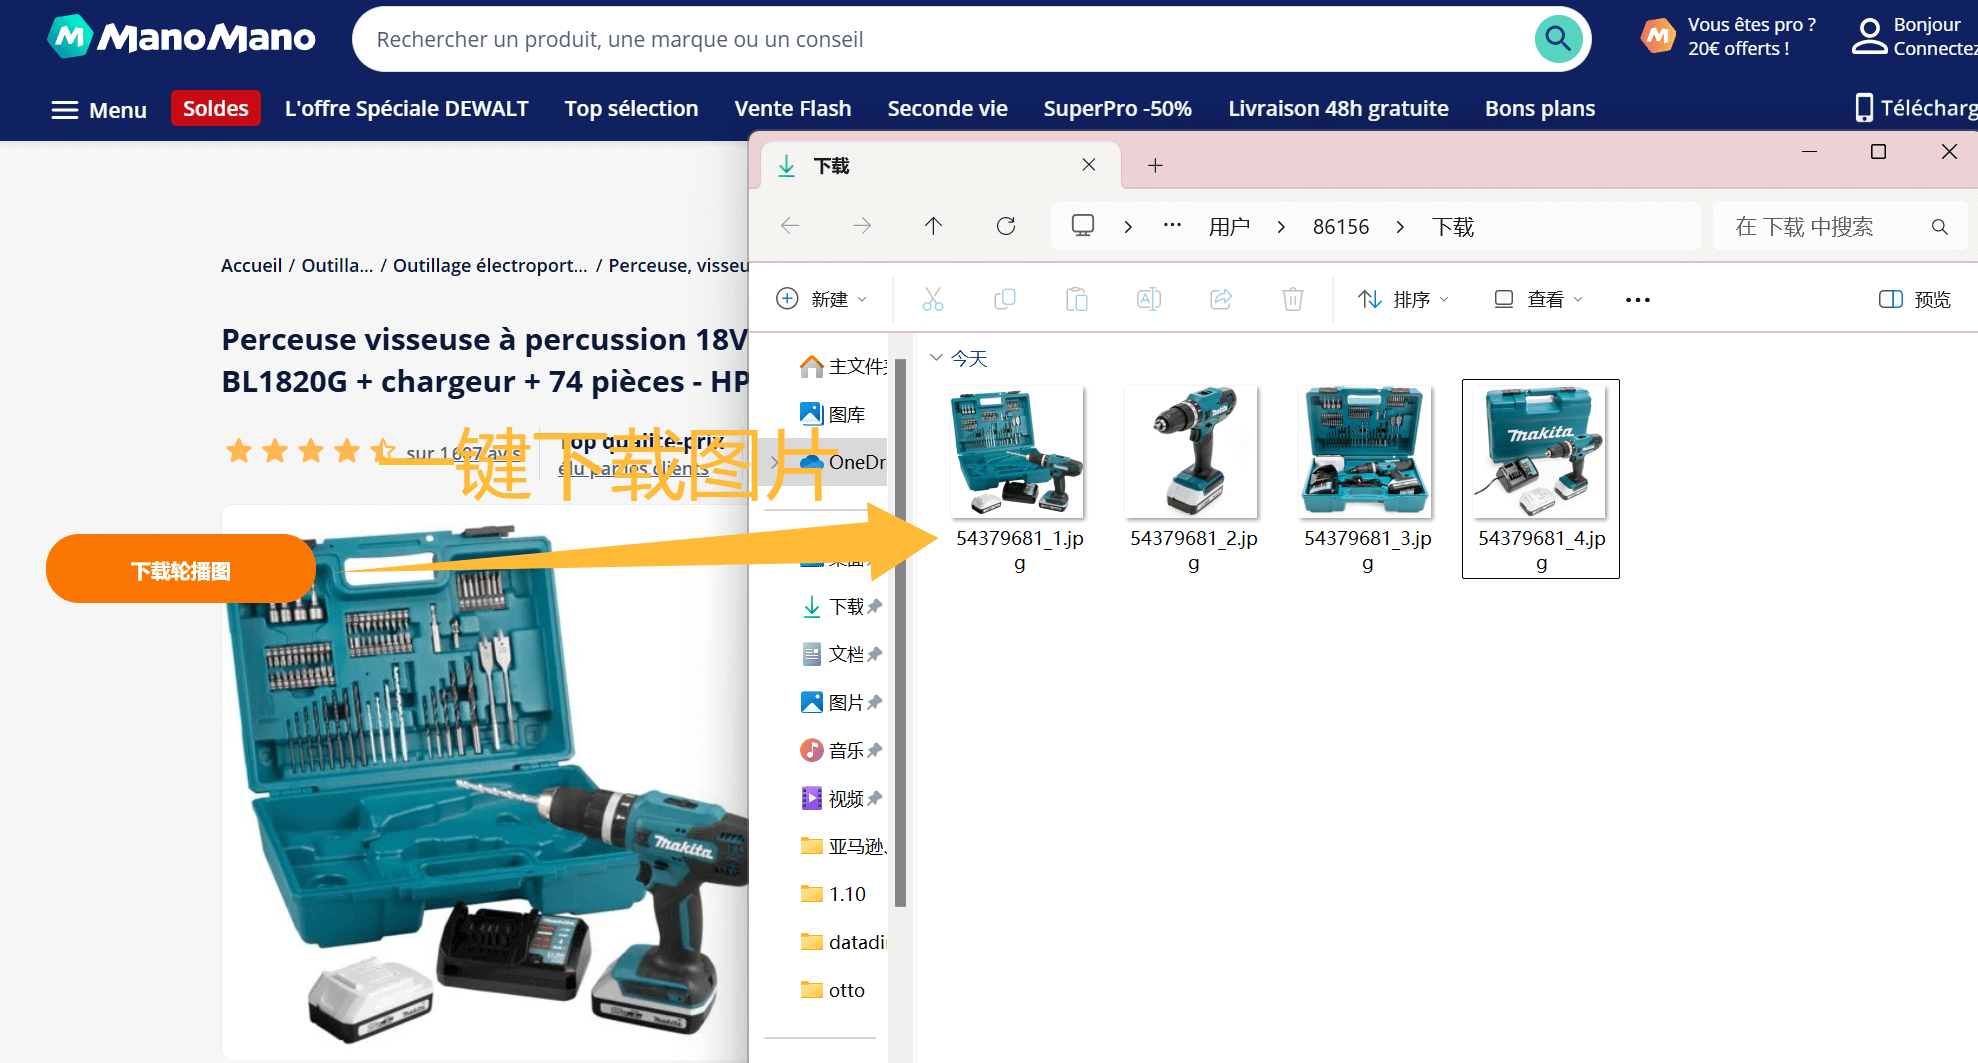The image size is (1978, 1063).
Task: Open Top sélection nav item
Action: point(631,108)
